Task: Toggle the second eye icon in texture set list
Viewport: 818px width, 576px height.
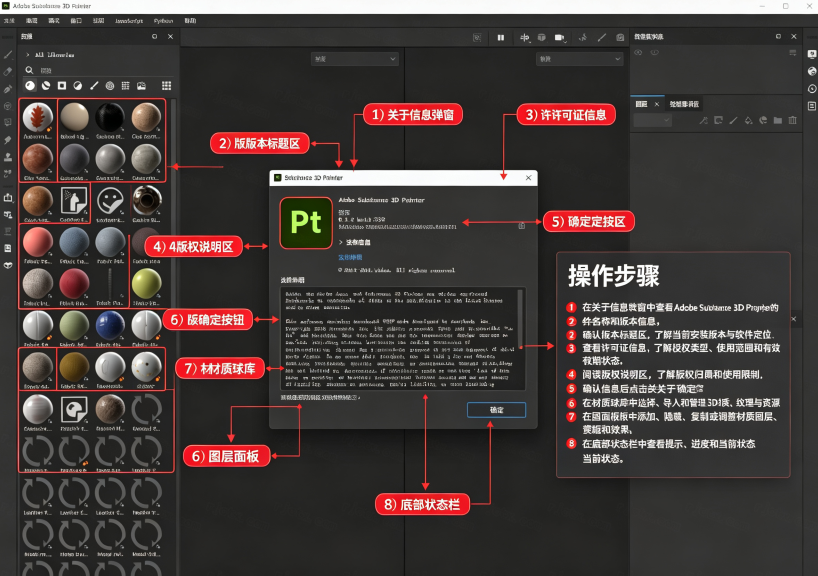Action: (x=654, y=53)
